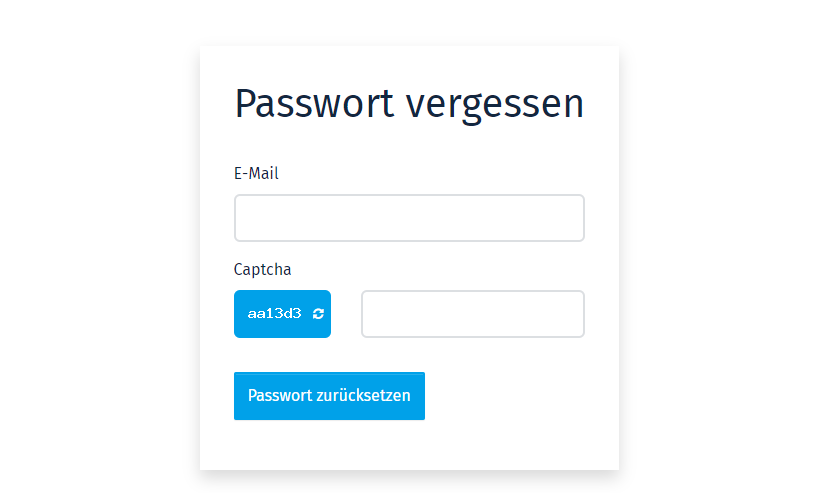Image resolution: width=831 pixels, height=493 pixels.
Task: Click the zurücksetzen text on the blue button
Action: pyautogui.click(x=363, y=395)
